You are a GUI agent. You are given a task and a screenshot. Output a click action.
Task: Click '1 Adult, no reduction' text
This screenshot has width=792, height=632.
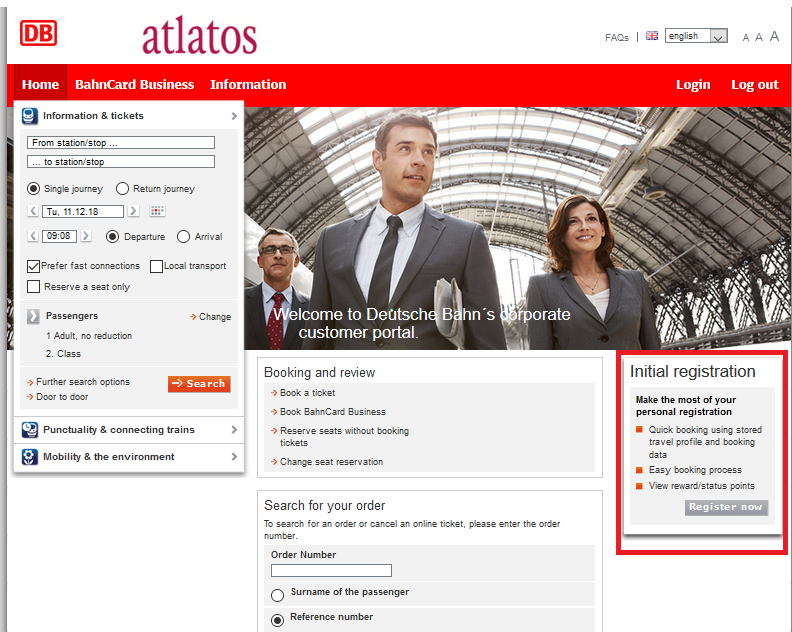click(89, 336)
